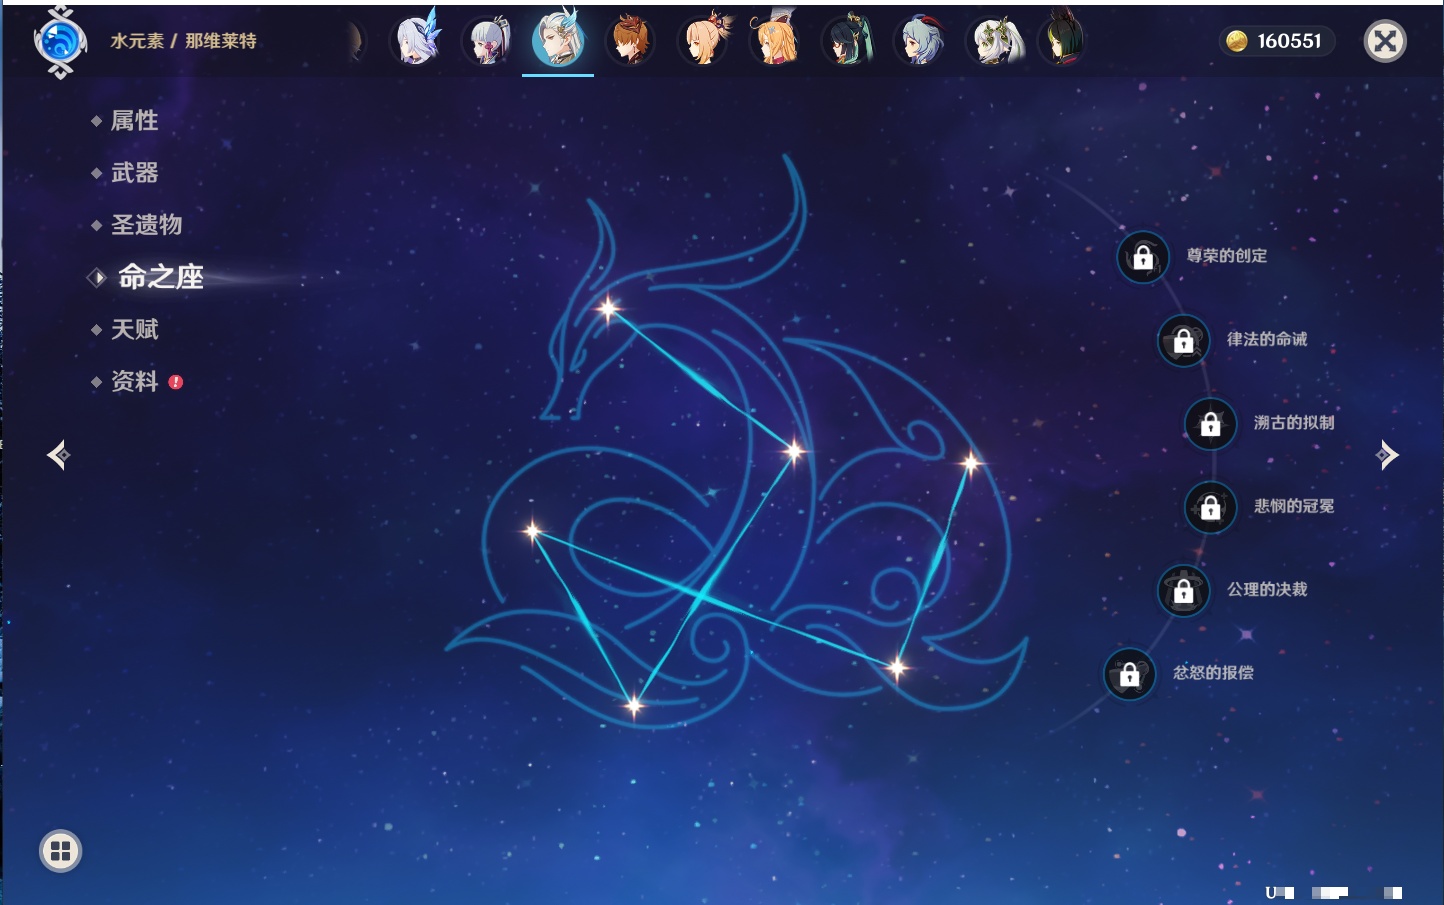This screenshot has width=1444, height=905.
Task: Click the 水元素 / 那维莱特 title text
Action: point(183,41)
